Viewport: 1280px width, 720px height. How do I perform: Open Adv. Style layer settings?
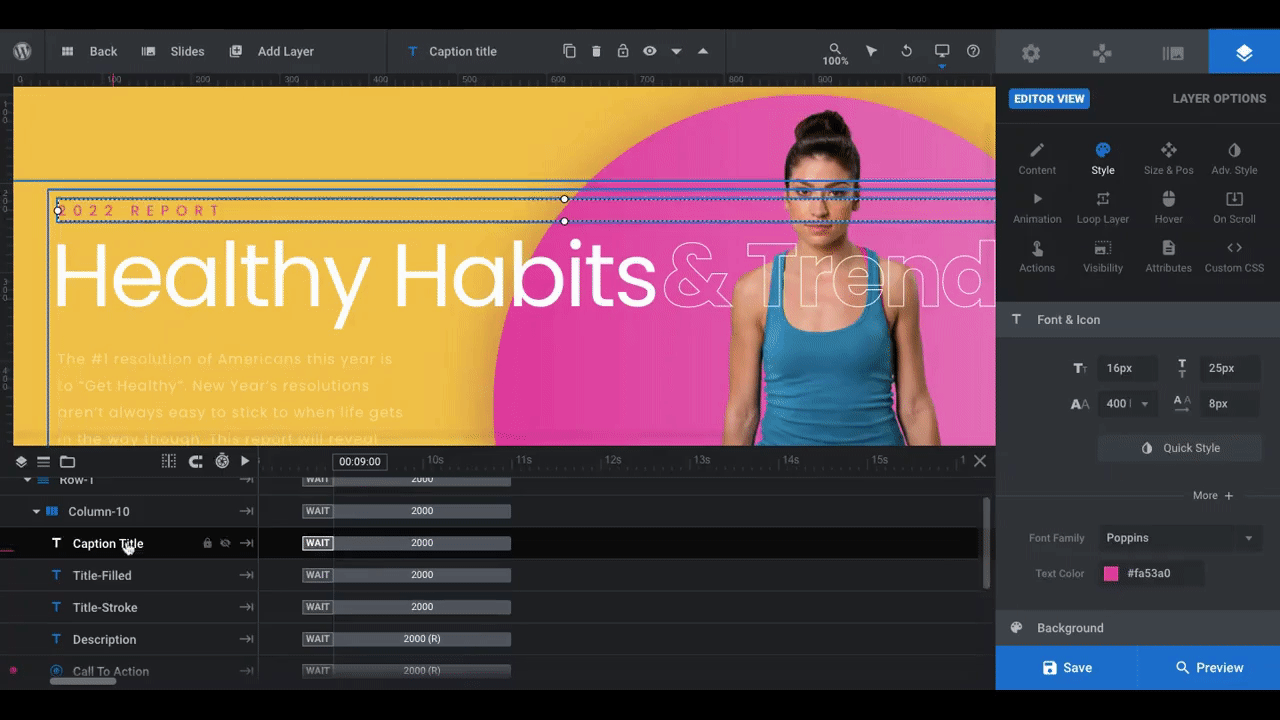pyautogui.click(x=1234, y=158)
